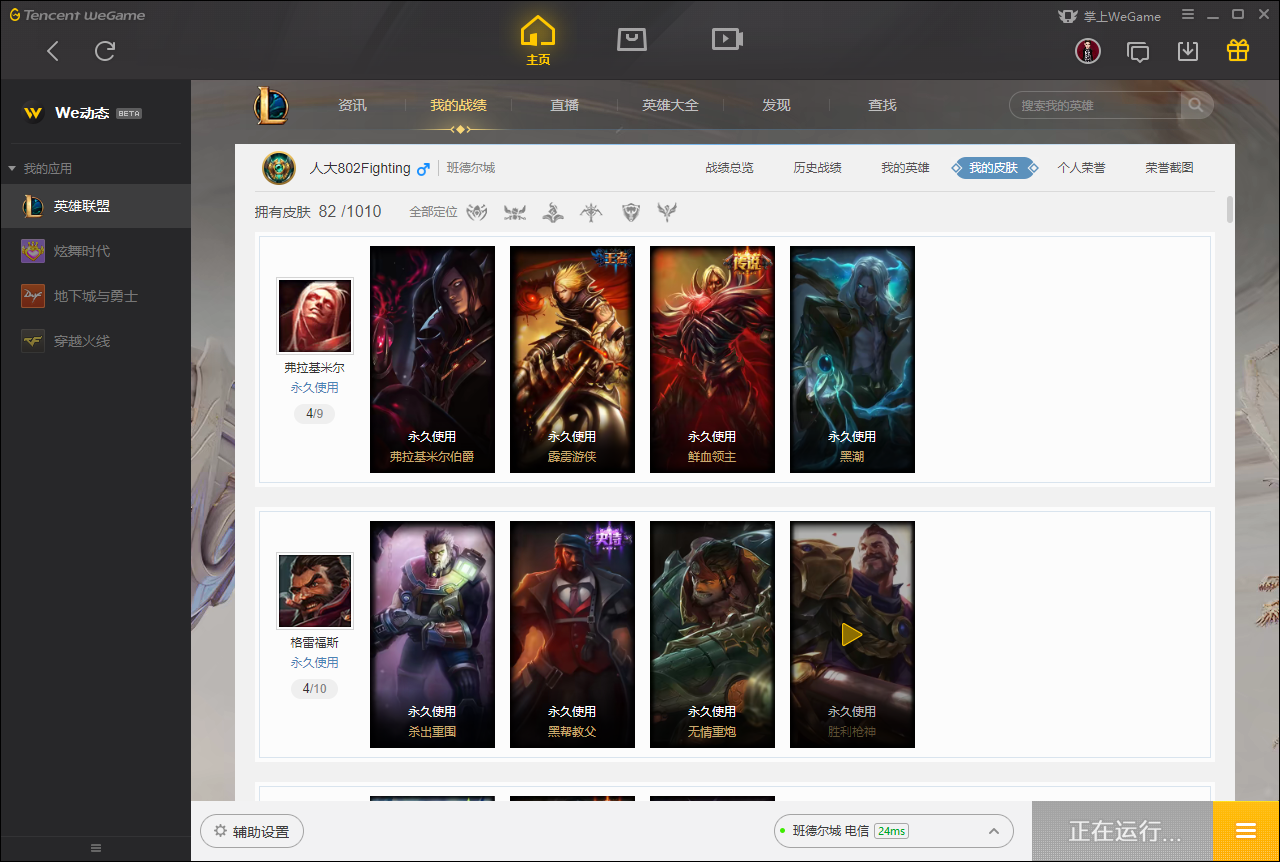1280x862 pixels.
Task: Go back with the left arrow icon
Action: pos(53,51)
